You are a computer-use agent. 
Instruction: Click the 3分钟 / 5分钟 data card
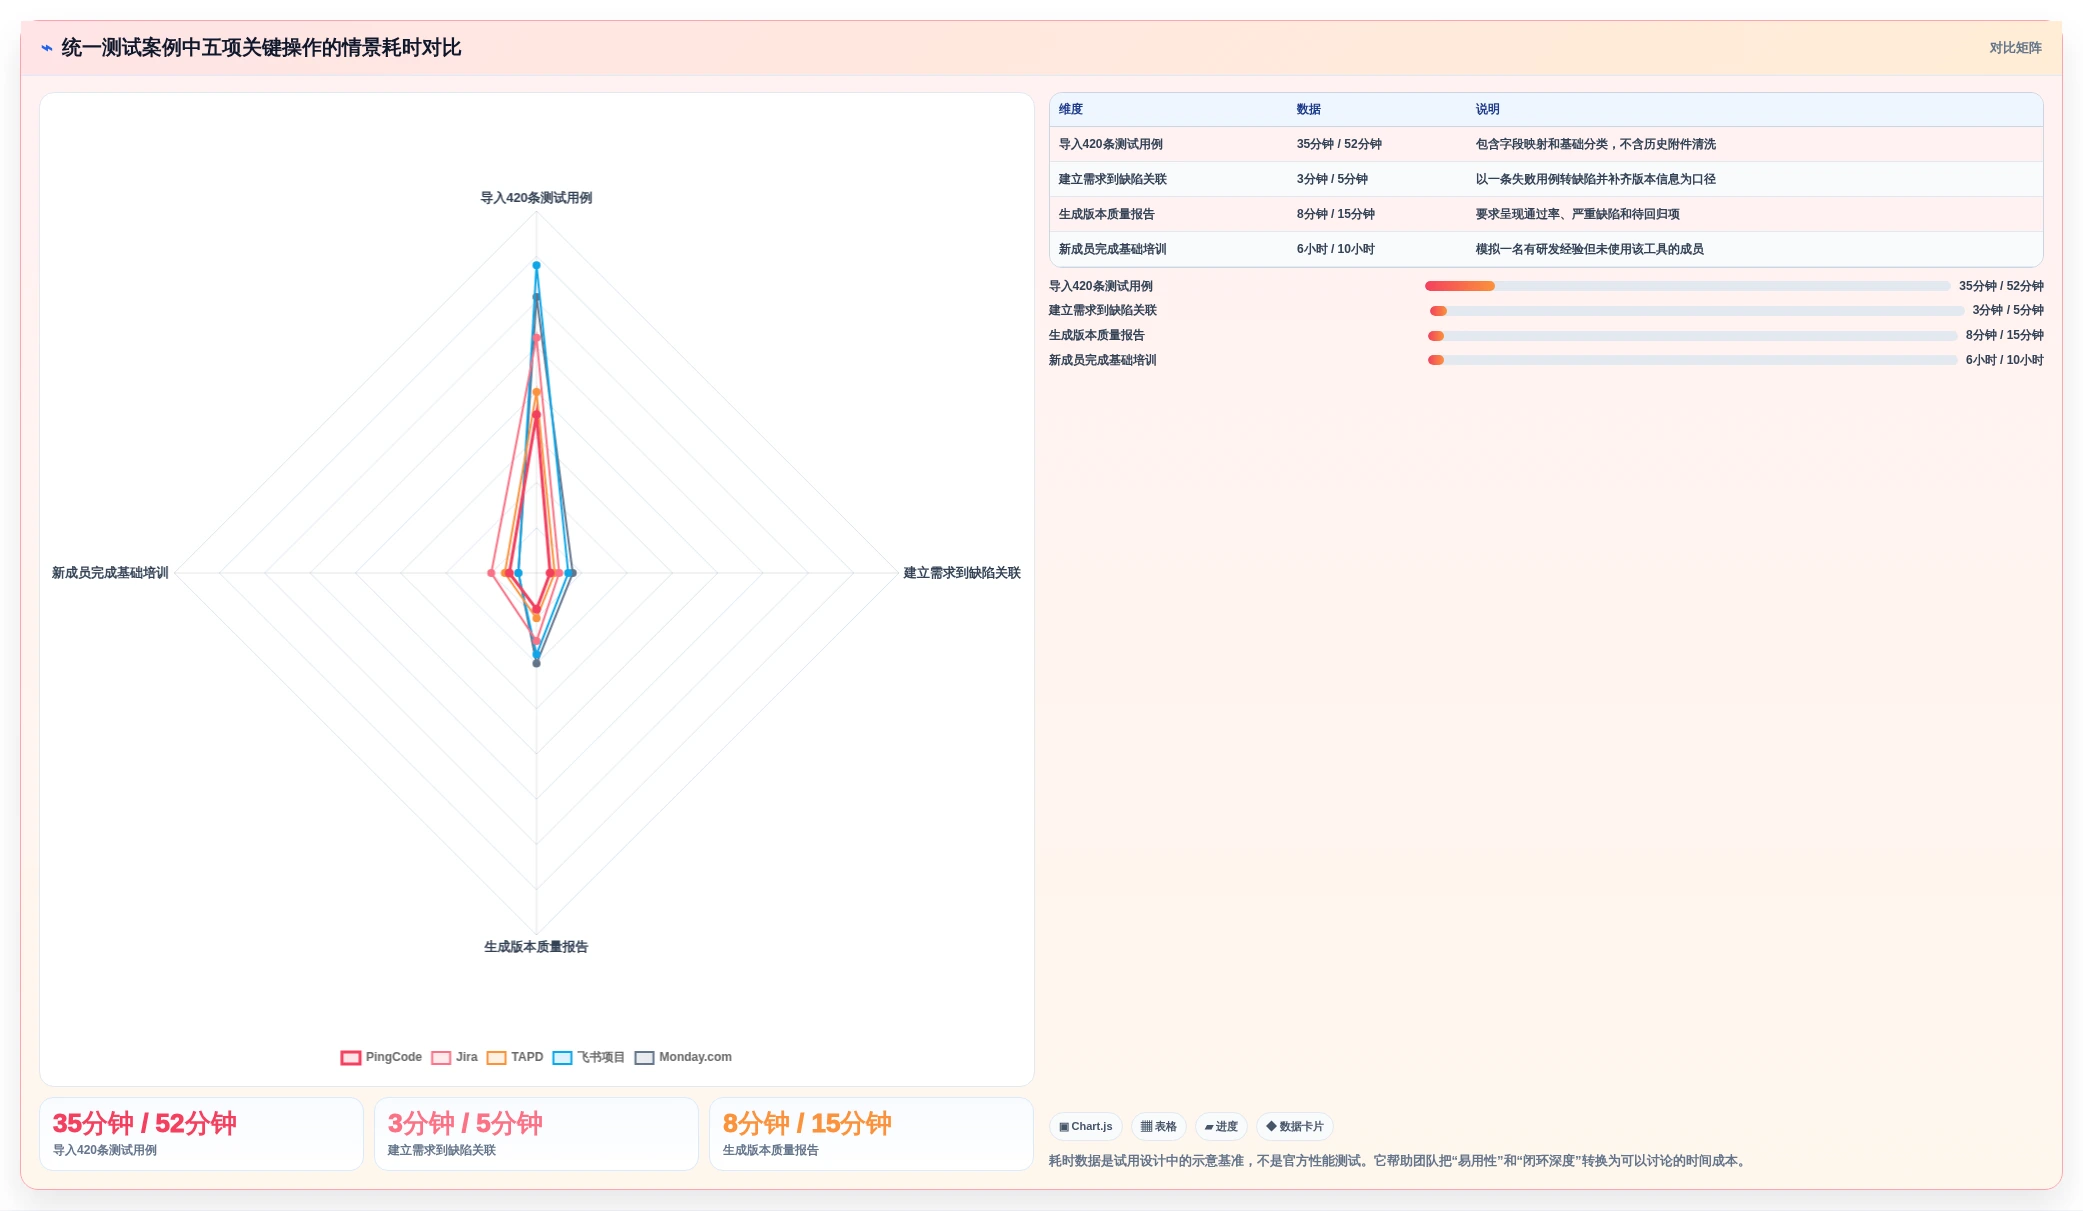click(x=536, y=1135)
